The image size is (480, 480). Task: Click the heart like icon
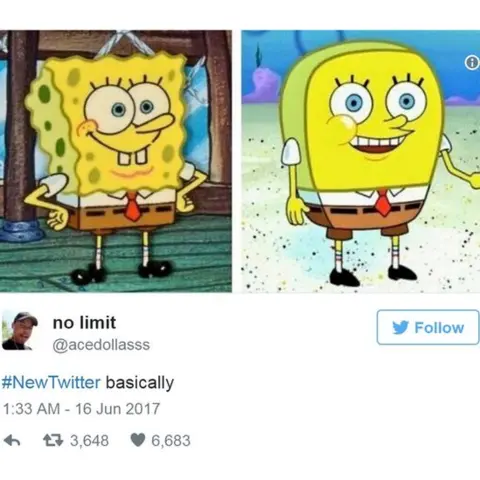click(x=137, y=440)
